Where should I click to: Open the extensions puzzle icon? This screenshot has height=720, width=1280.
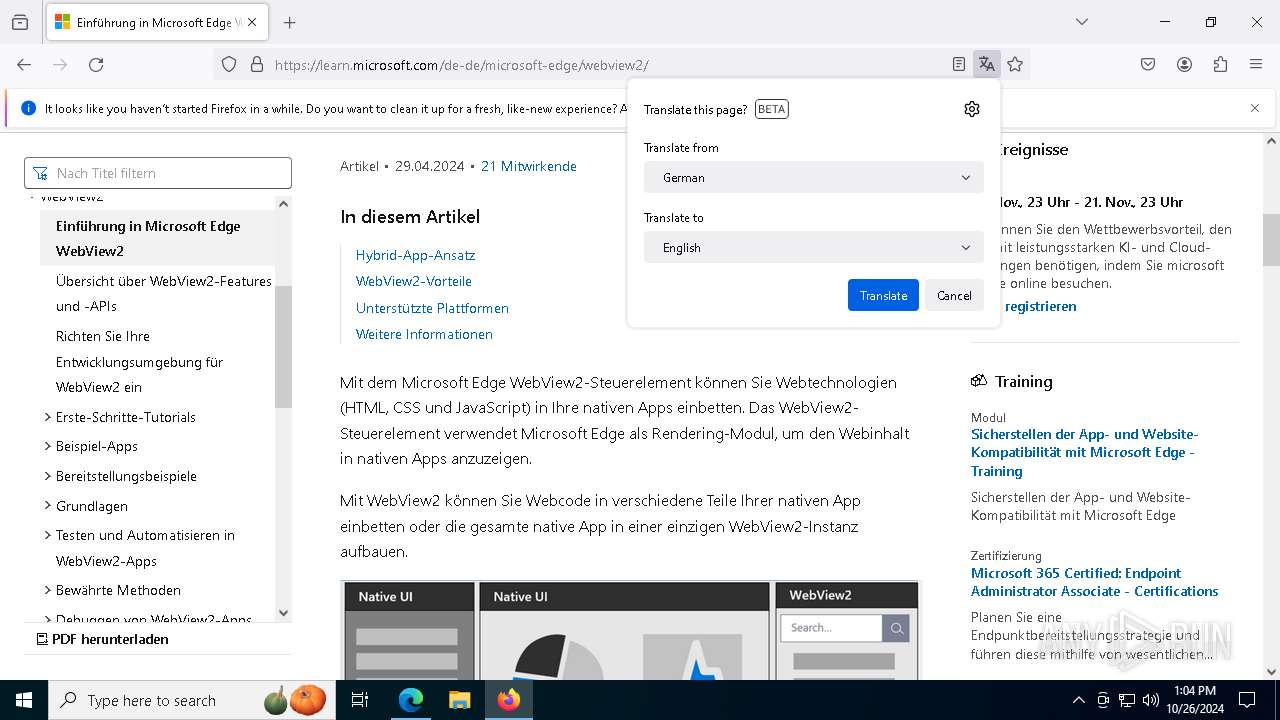[1220, 65]
